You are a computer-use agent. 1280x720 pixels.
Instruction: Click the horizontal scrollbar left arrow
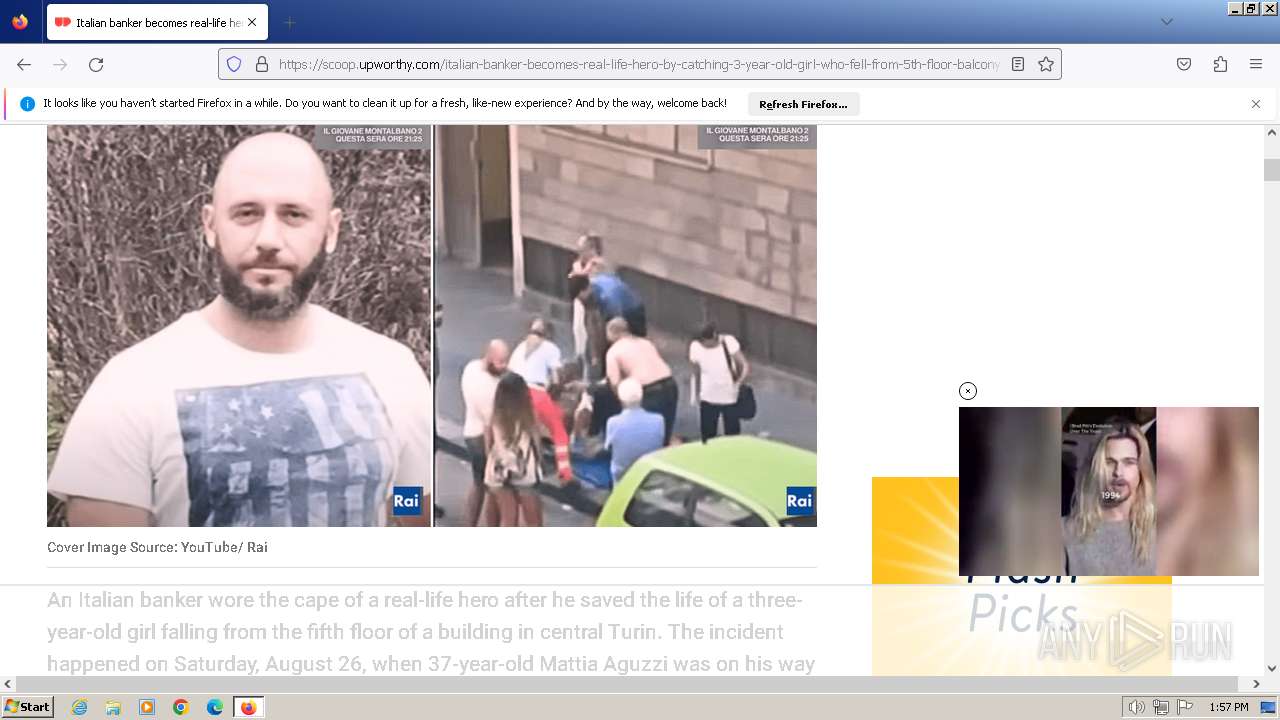pyautogui.click(x=8, y=684)
